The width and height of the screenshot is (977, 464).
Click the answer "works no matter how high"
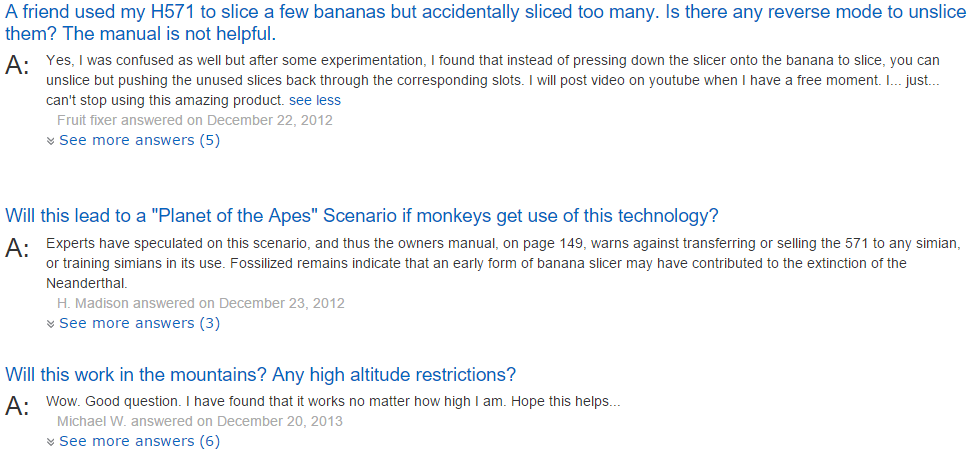(333, 401)
